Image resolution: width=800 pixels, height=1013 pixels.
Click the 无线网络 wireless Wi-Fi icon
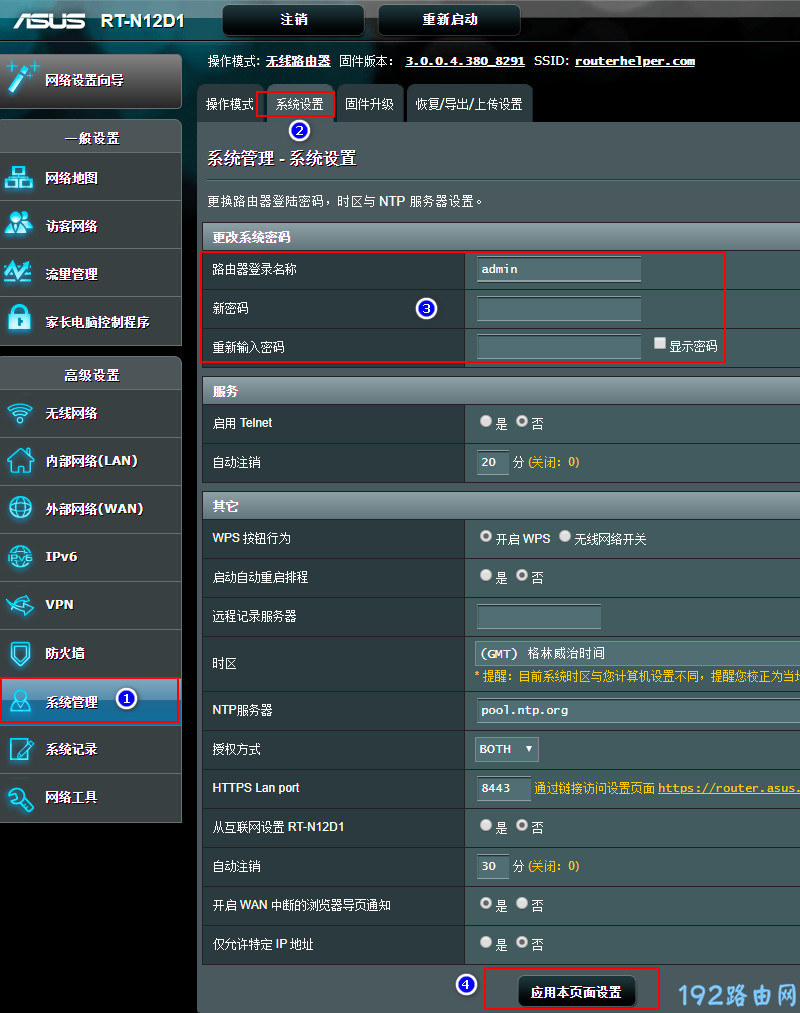click(20, 413)
